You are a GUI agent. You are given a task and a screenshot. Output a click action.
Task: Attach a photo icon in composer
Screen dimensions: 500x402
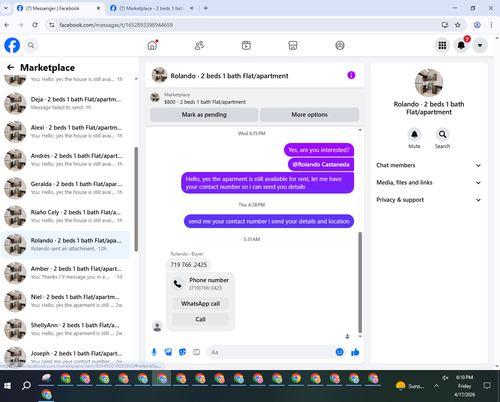coord(168,352)
